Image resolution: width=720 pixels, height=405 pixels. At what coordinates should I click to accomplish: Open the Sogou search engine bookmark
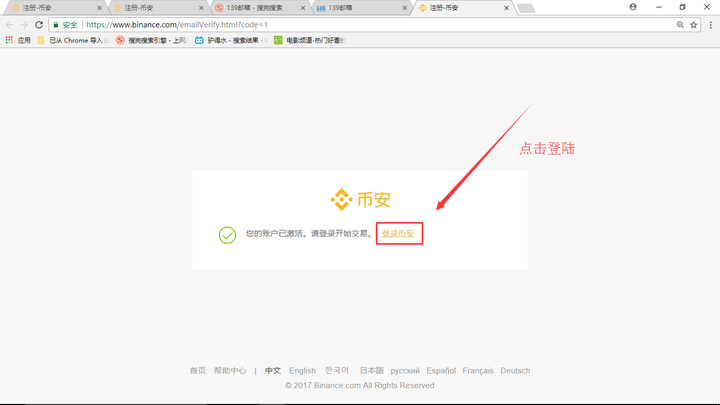click(x=151, y=40)
